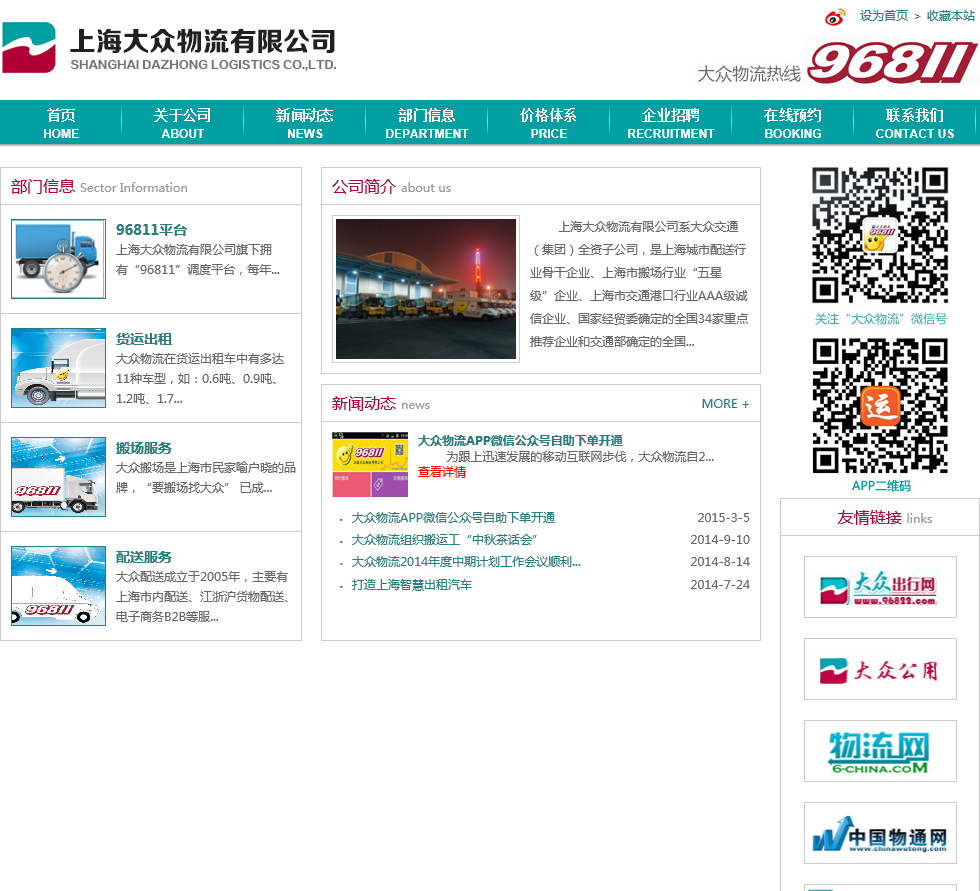
Task: Click the 新闻动态 news section heading
Action: click(381, 404)
